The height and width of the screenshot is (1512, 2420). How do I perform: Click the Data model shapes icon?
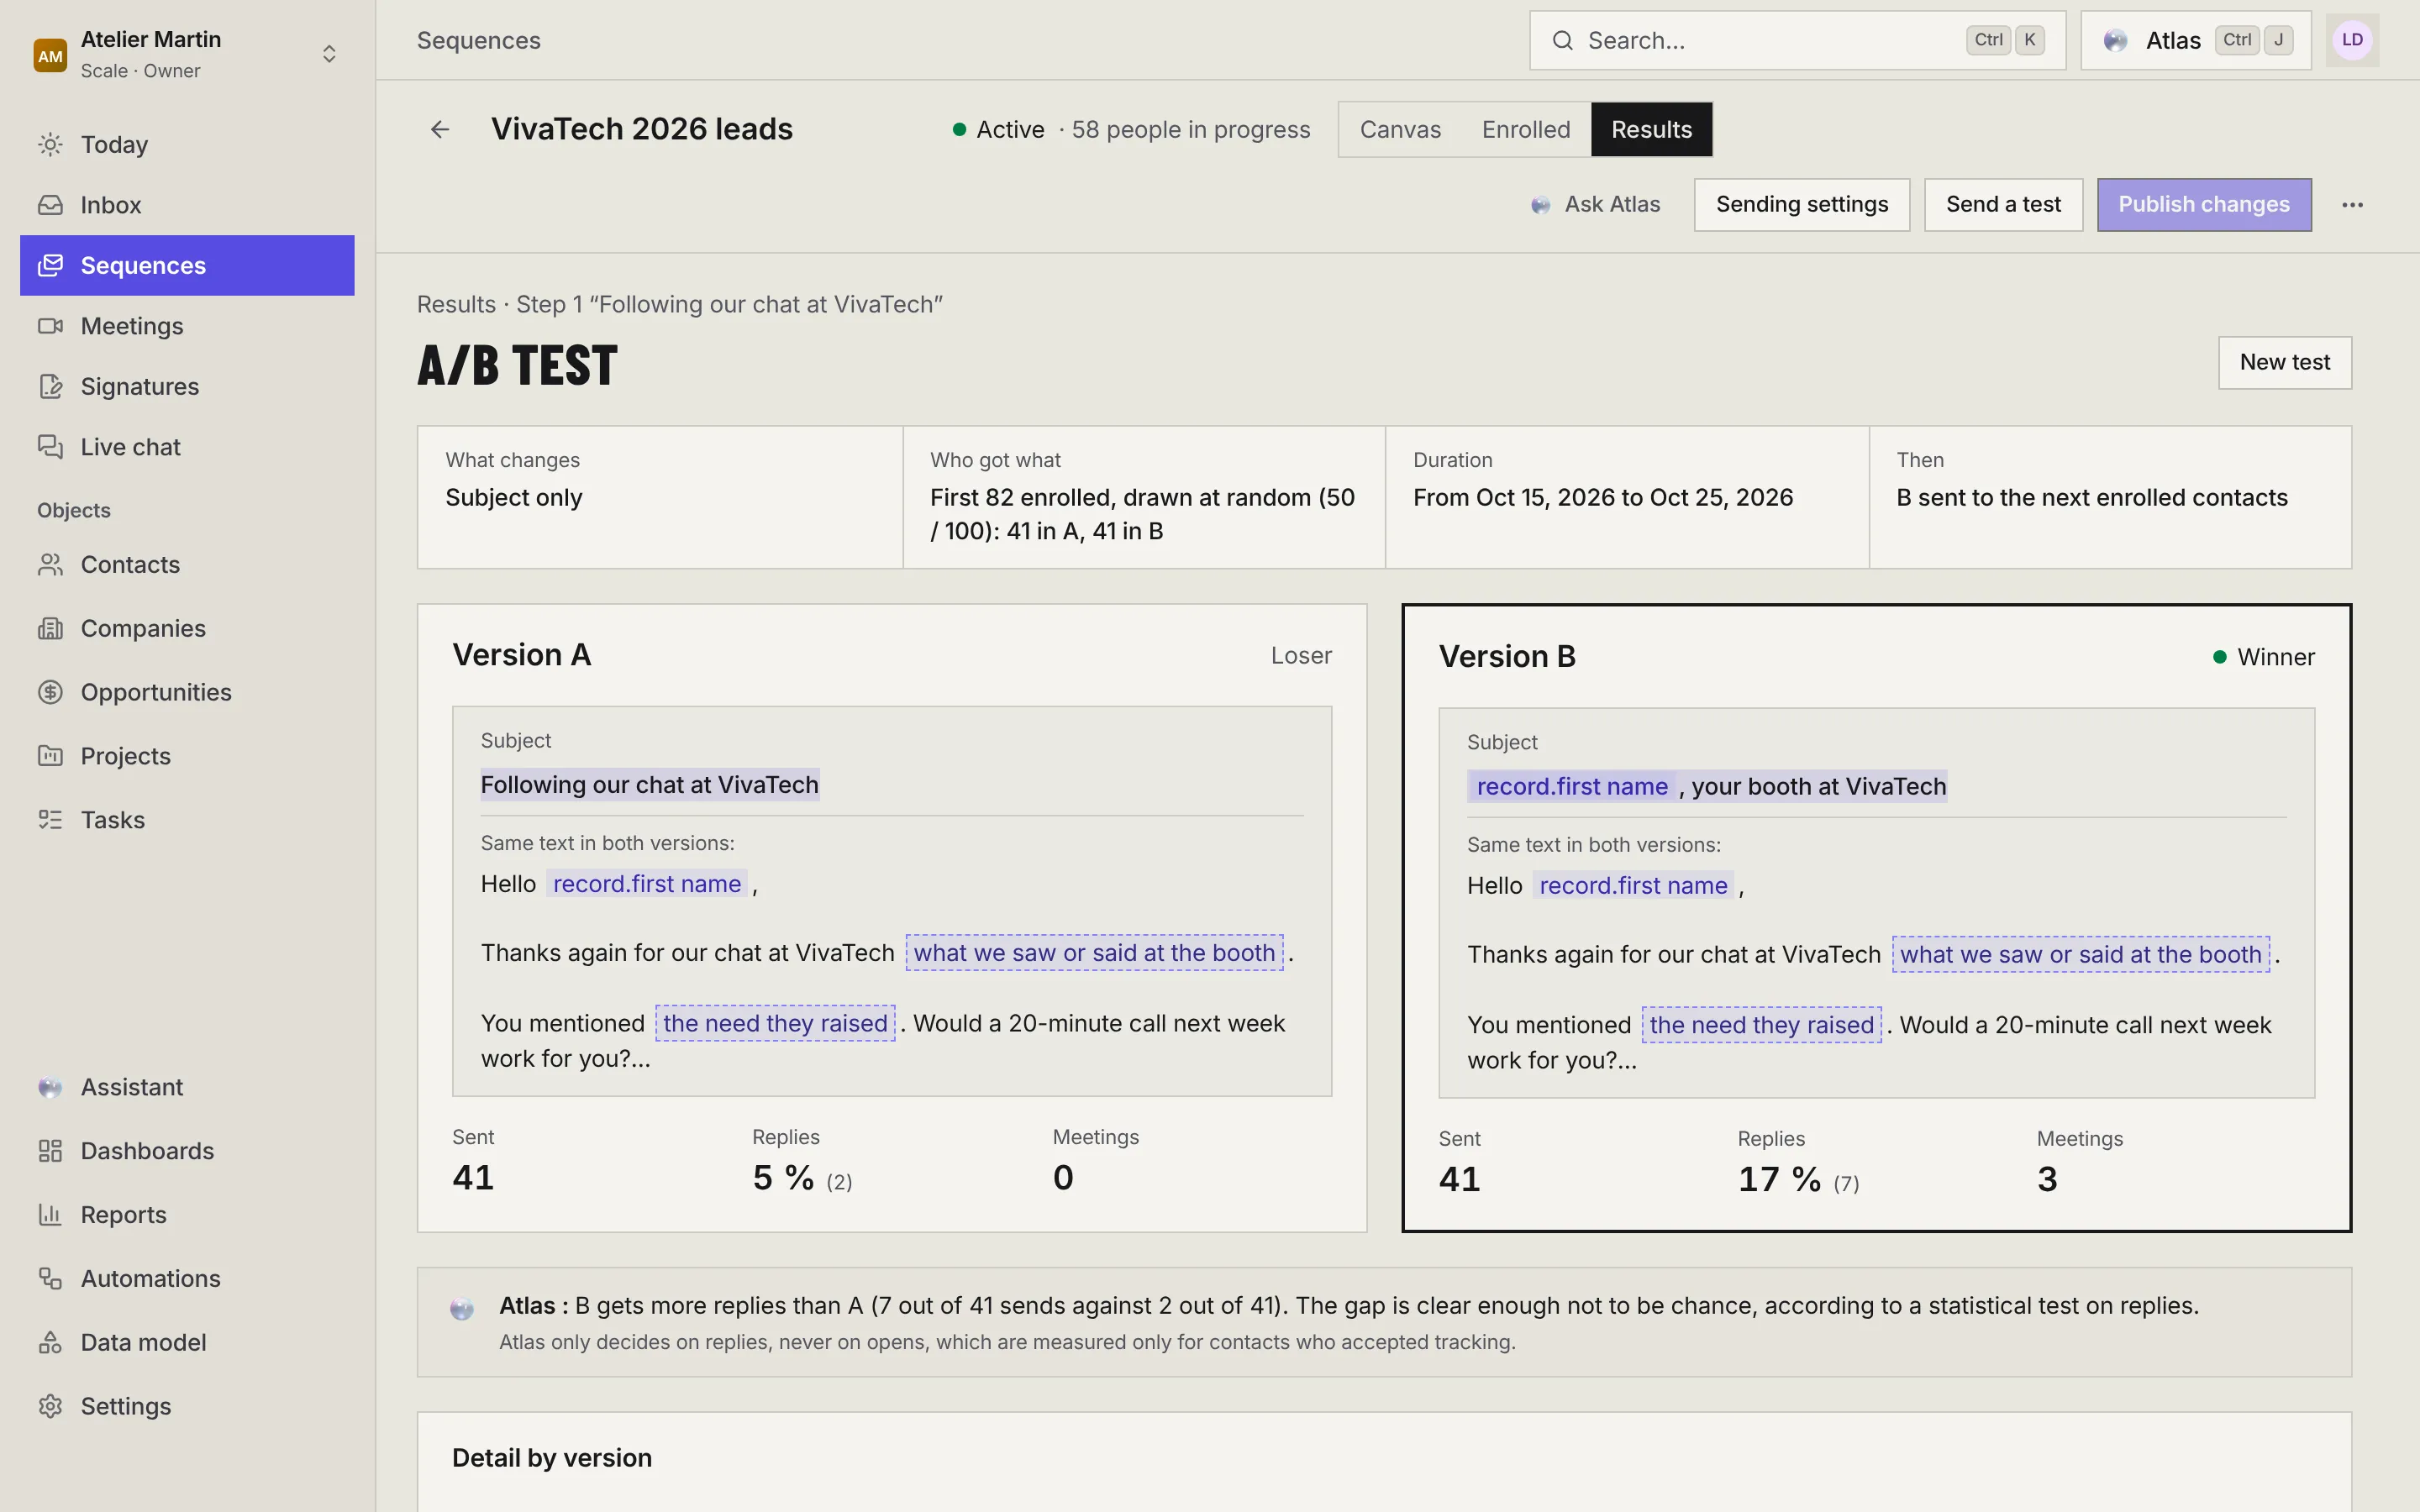tap(50, 1342)
